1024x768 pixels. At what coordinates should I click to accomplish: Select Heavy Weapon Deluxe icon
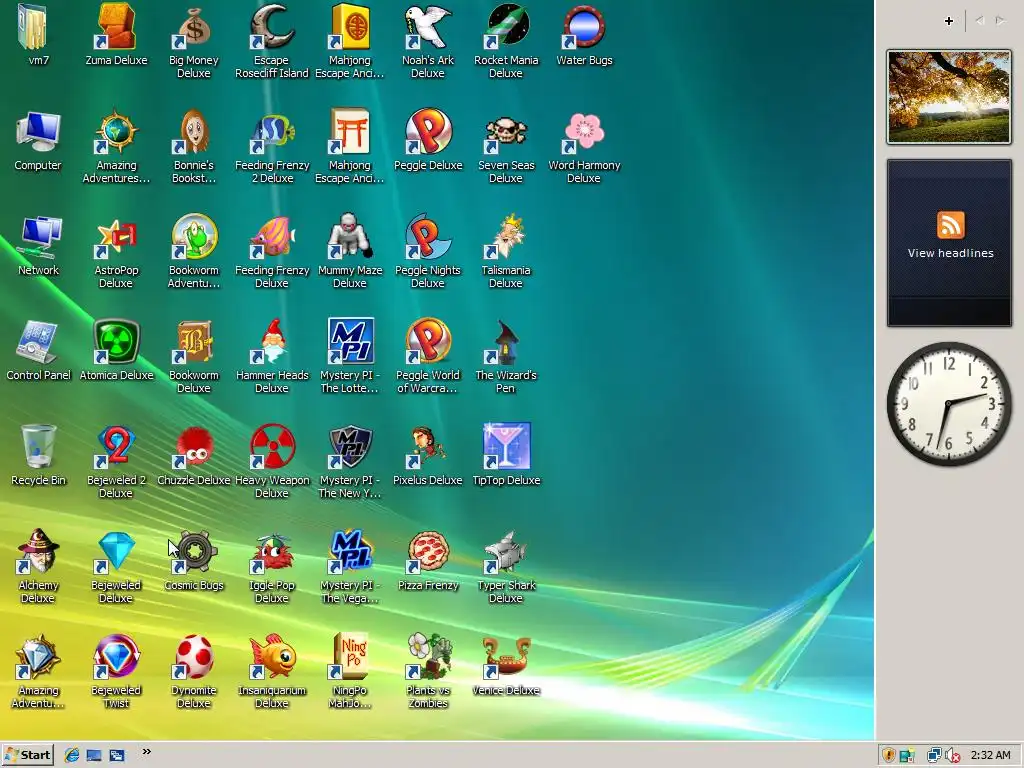(272, 448)
